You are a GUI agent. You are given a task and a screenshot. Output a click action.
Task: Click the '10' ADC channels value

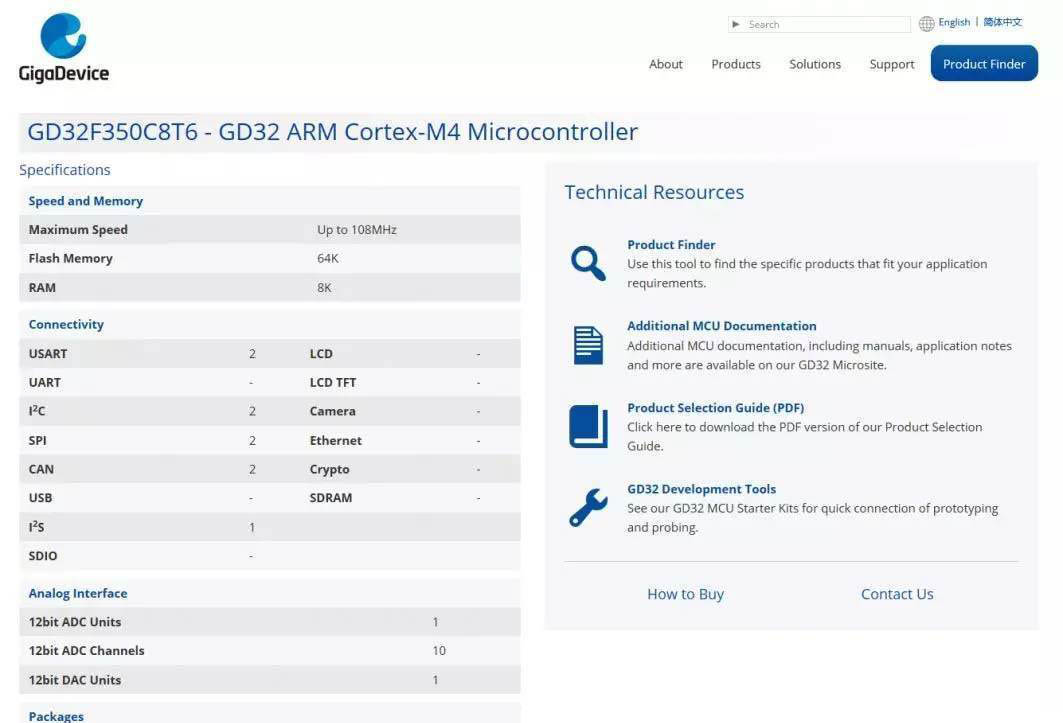439,650
